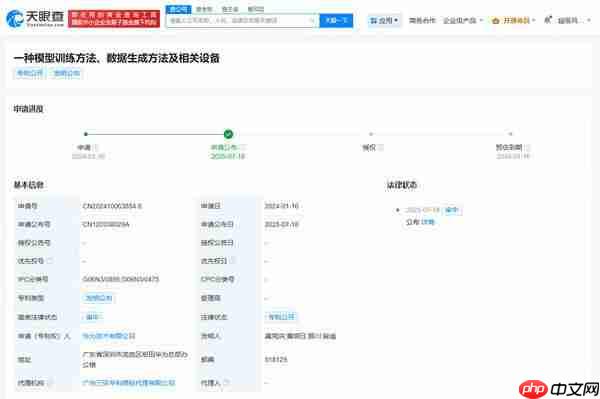Image resolution: width=600 pixels, height=399 pixels.
Task: Select the third search tab above the search box
Action: [x=230, y=9]
